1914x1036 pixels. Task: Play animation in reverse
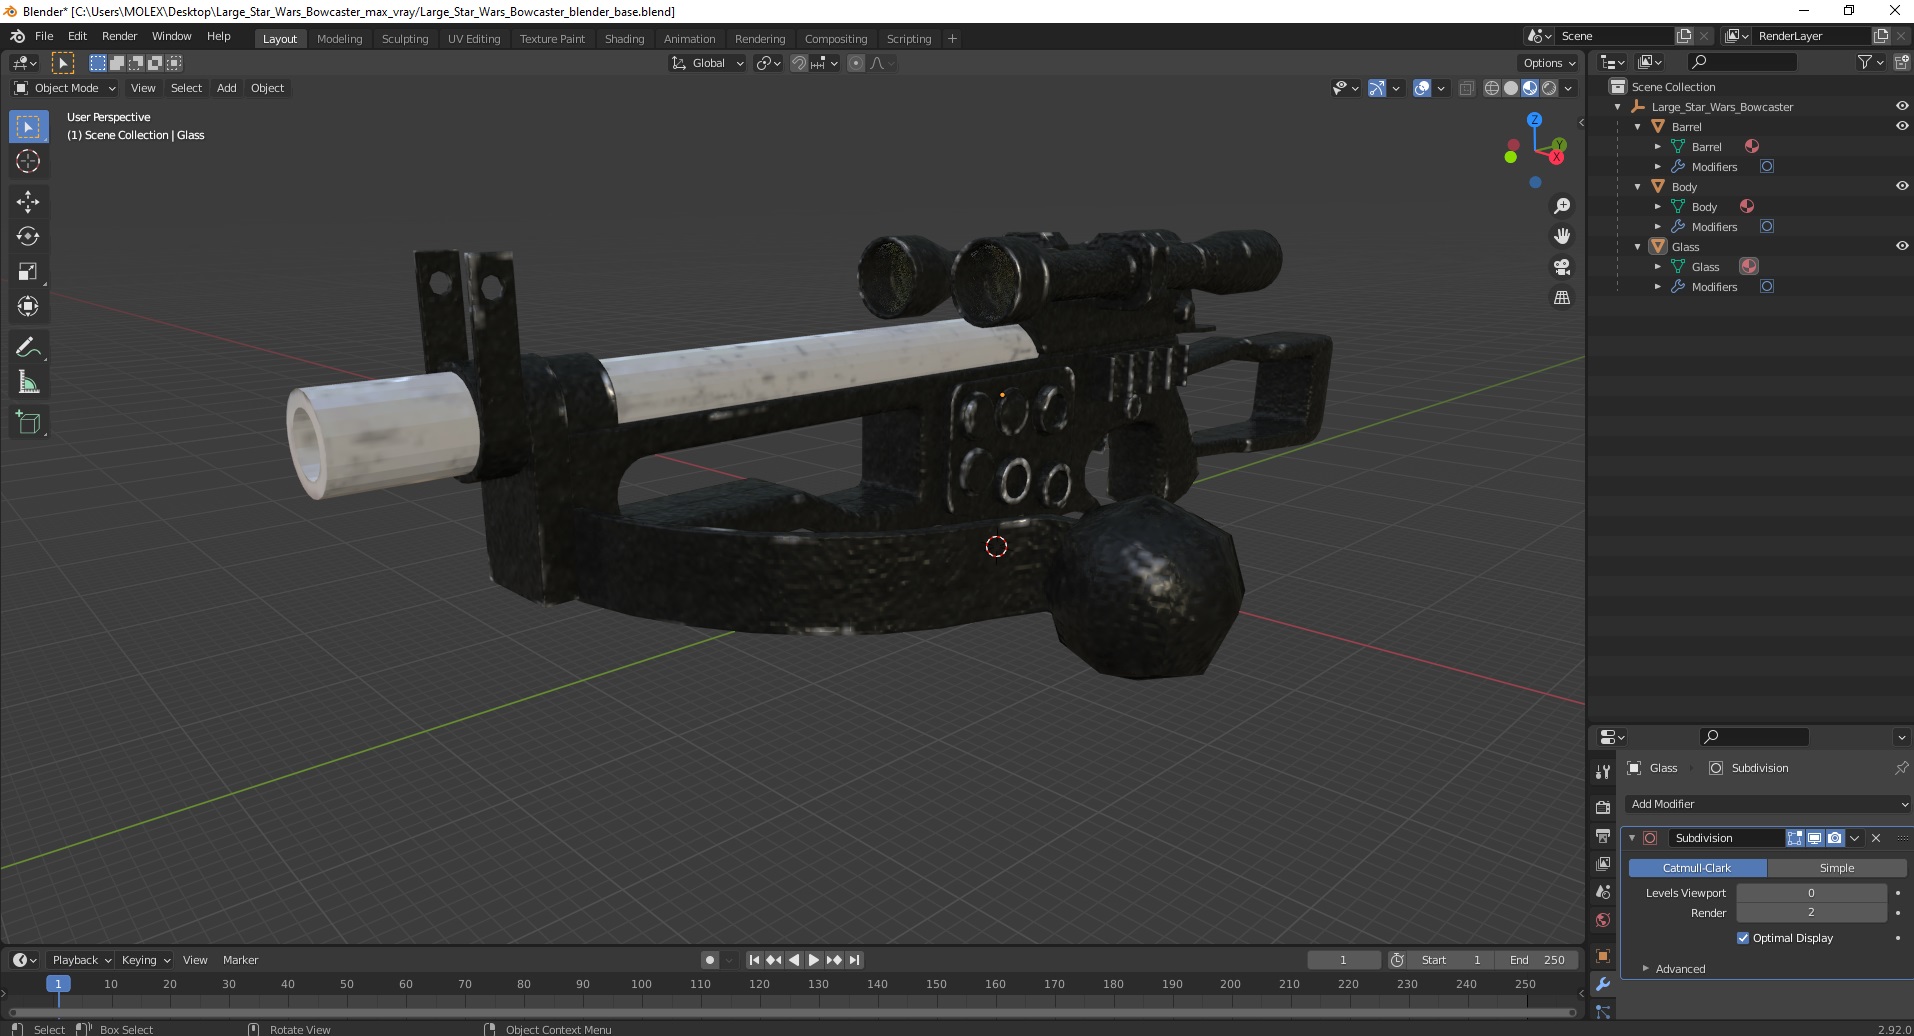point(794,960)
